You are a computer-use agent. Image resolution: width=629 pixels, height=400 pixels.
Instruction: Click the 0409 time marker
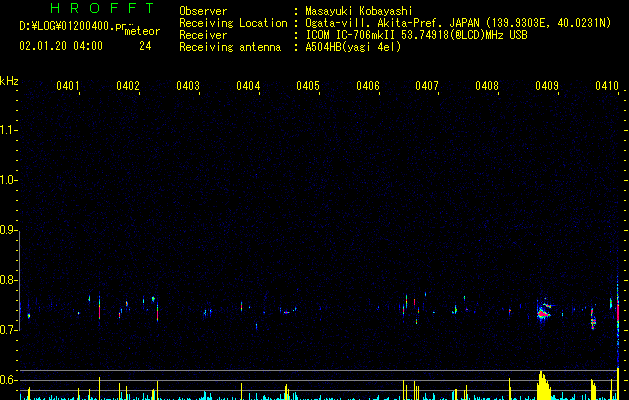point(547,86)
